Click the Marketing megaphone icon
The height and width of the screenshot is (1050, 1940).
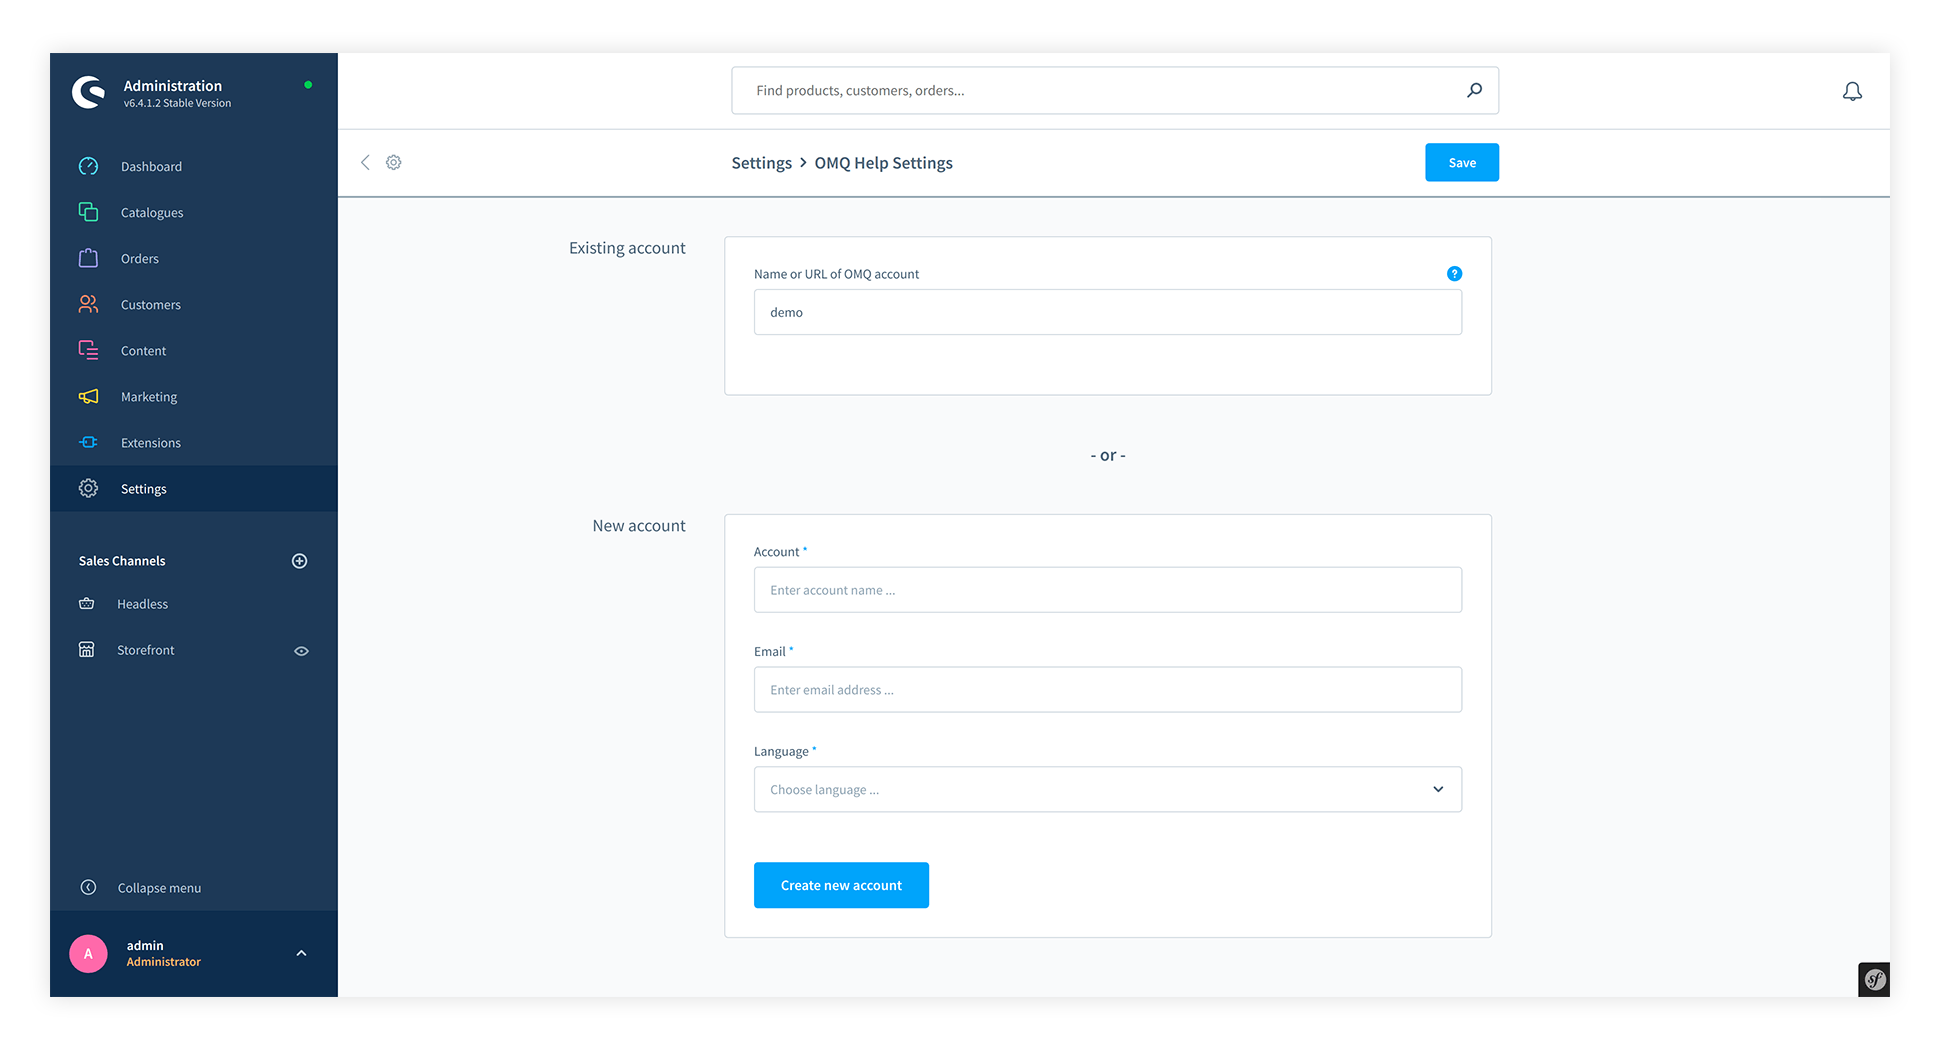(x=88, y=396)
